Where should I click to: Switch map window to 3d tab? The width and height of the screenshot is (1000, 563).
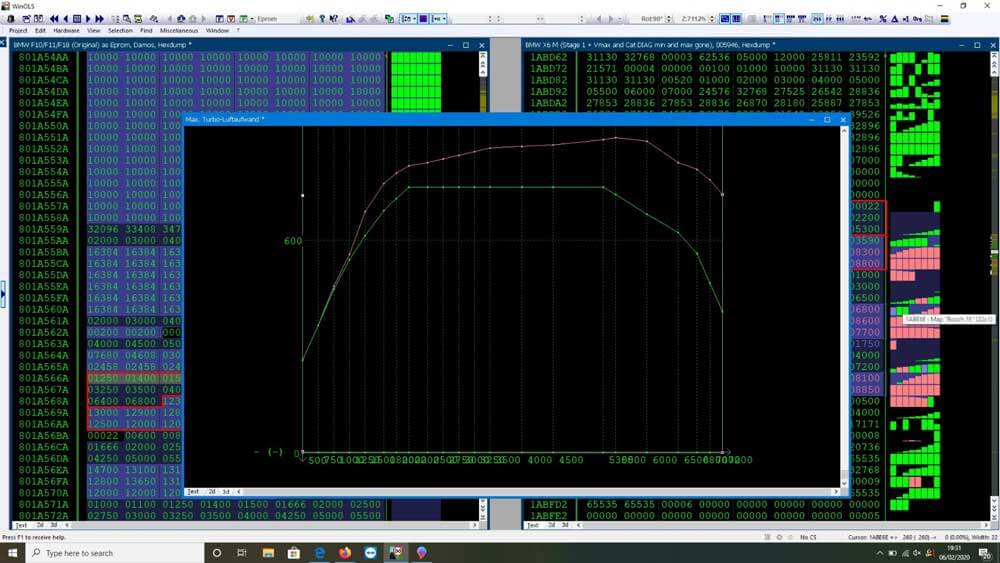click(225, 492)
